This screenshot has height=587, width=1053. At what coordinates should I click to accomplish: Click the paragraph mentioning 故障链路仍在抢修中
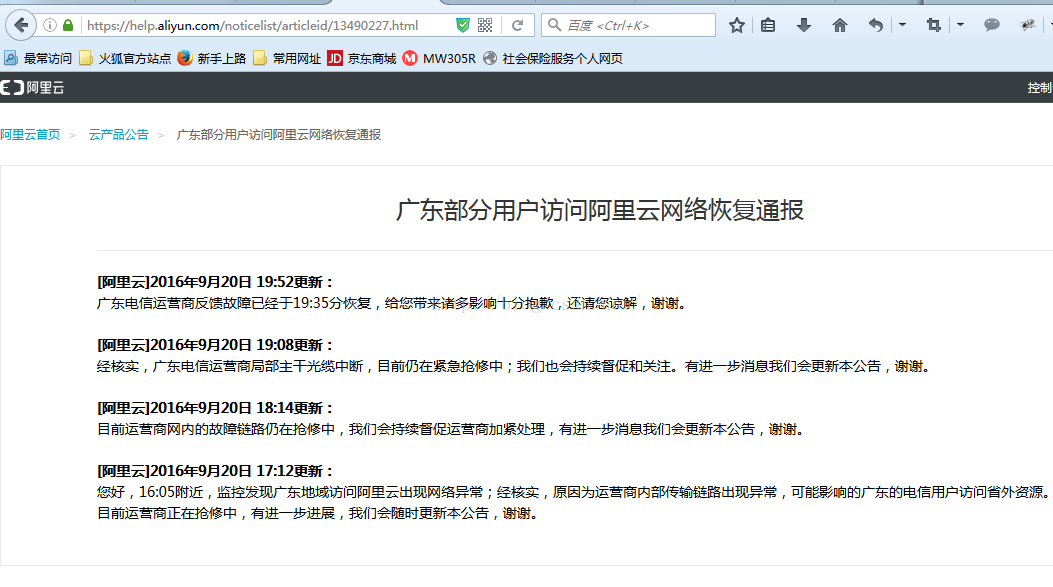452,430
